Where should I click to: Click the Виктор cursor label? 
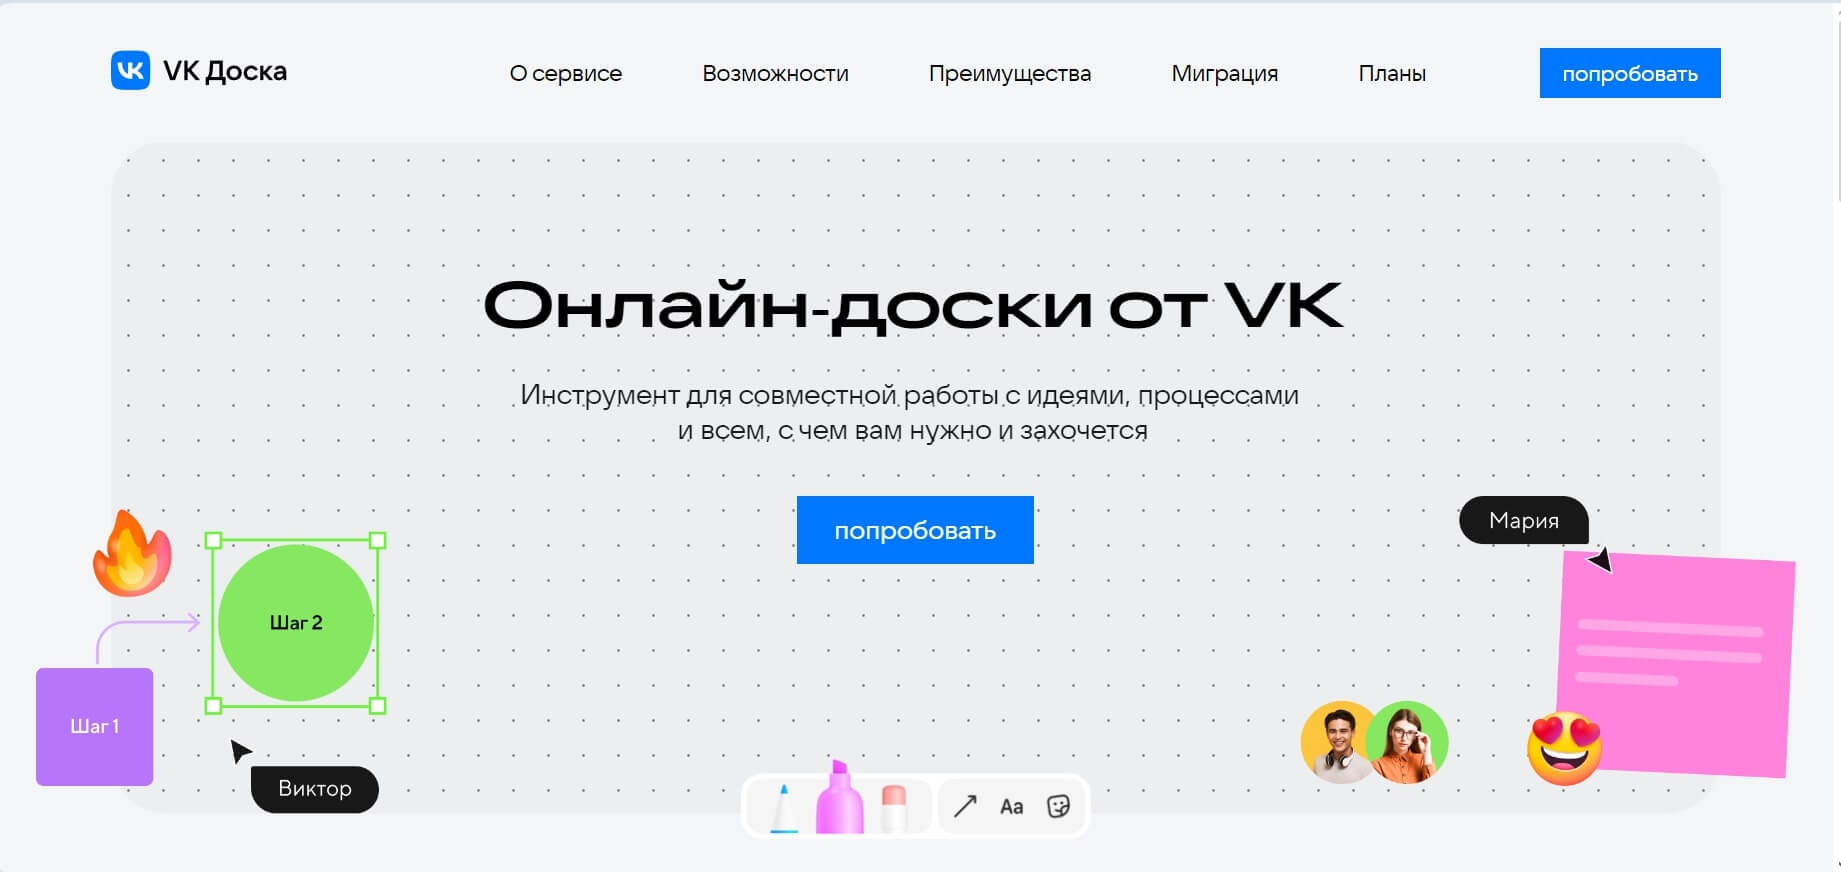315,789
